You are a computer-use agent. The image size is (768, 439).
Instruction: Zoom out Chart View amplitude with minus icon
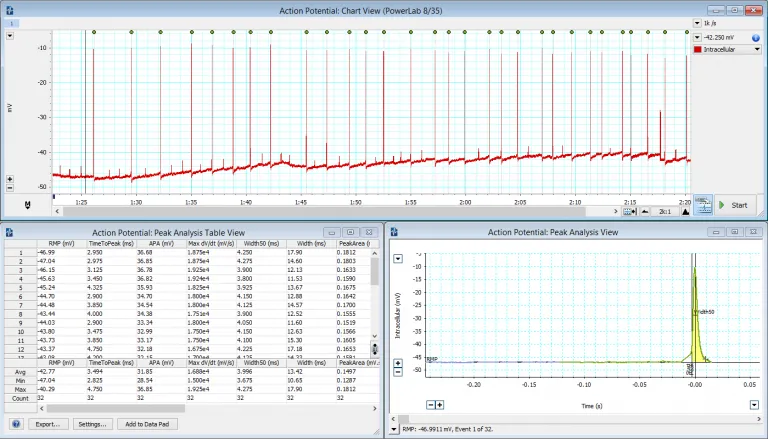pyautogui.click(x=10, y=187)
